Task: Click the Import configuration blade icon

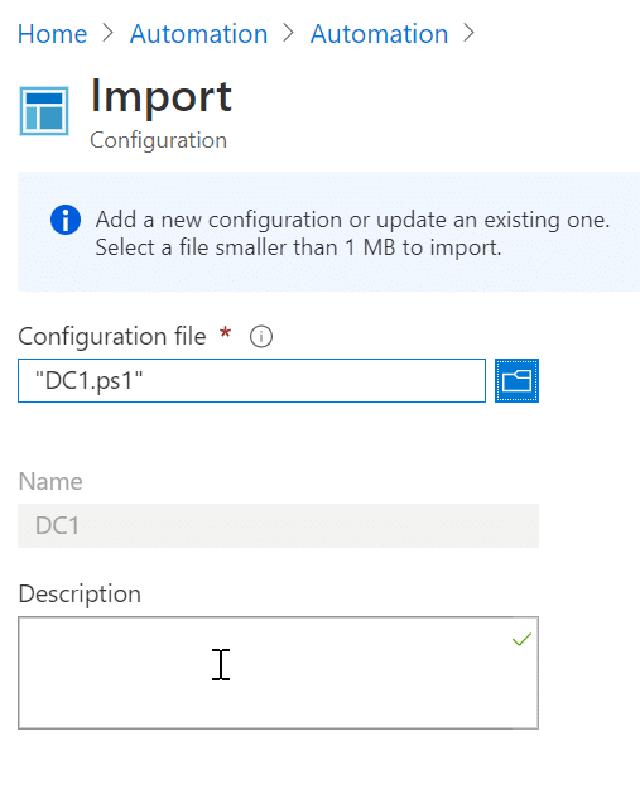Action: (44, 110)
